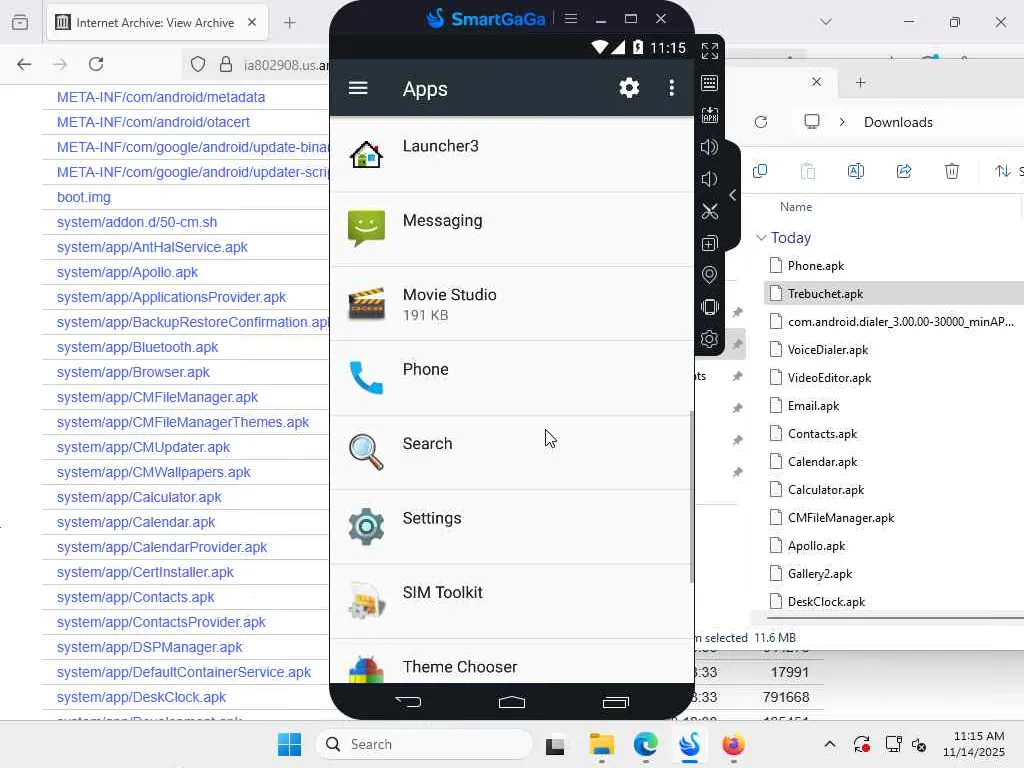The image size is (1024, 768).
Task: Open Messaging app entry
Action: click(512, 229)
